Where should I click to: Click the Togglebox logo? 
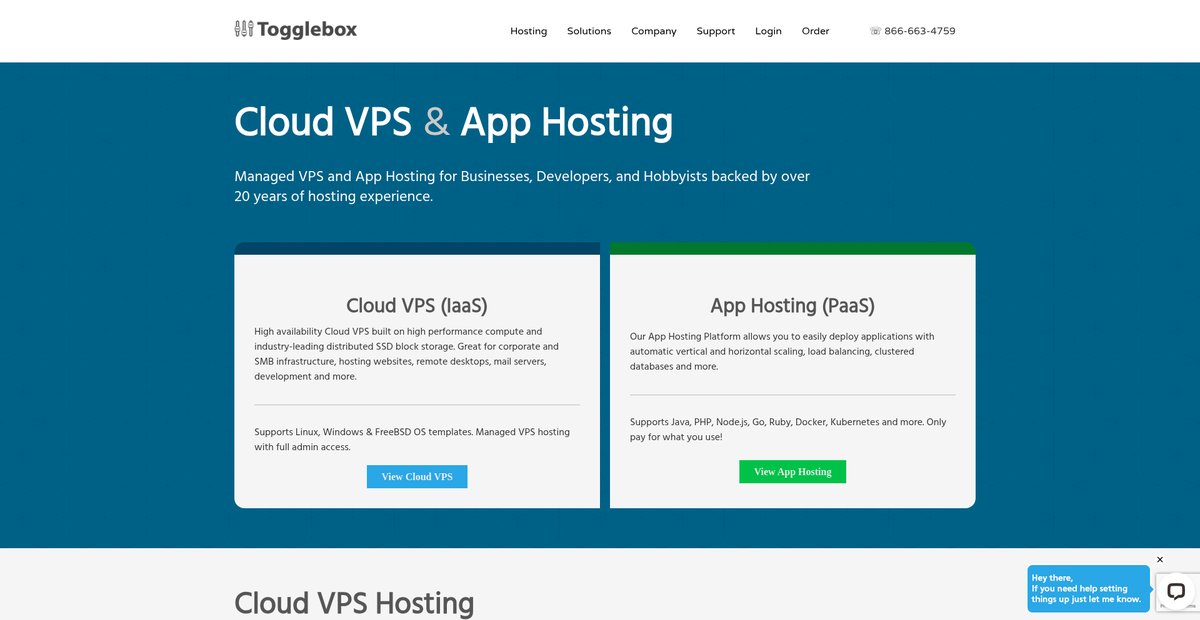point(295,30)
